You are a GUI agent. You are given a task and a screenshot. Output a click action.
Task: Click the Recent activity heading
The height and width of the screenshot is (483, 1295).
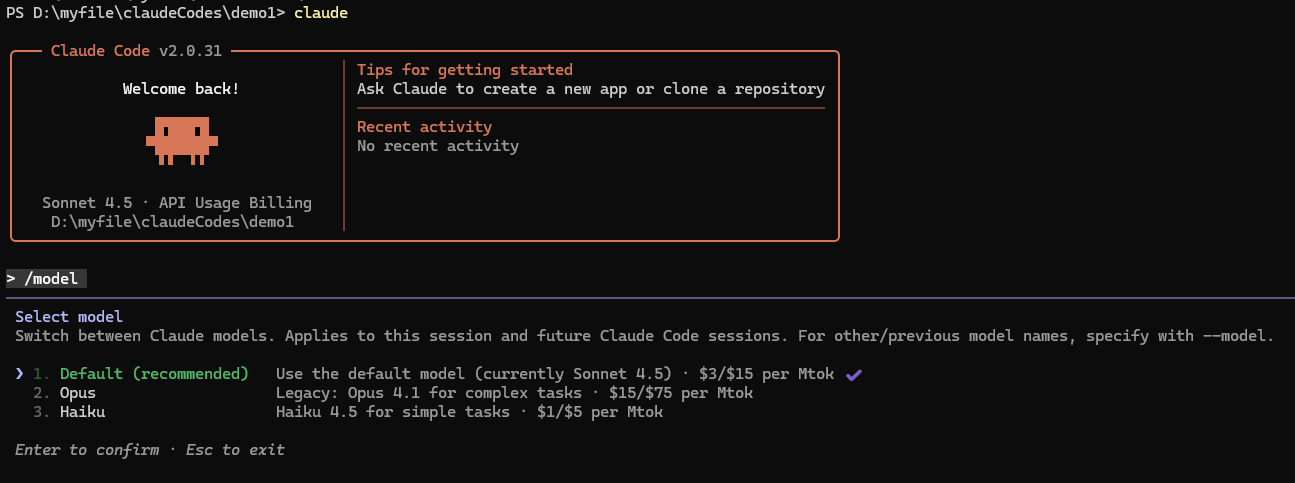pos(424,127)
